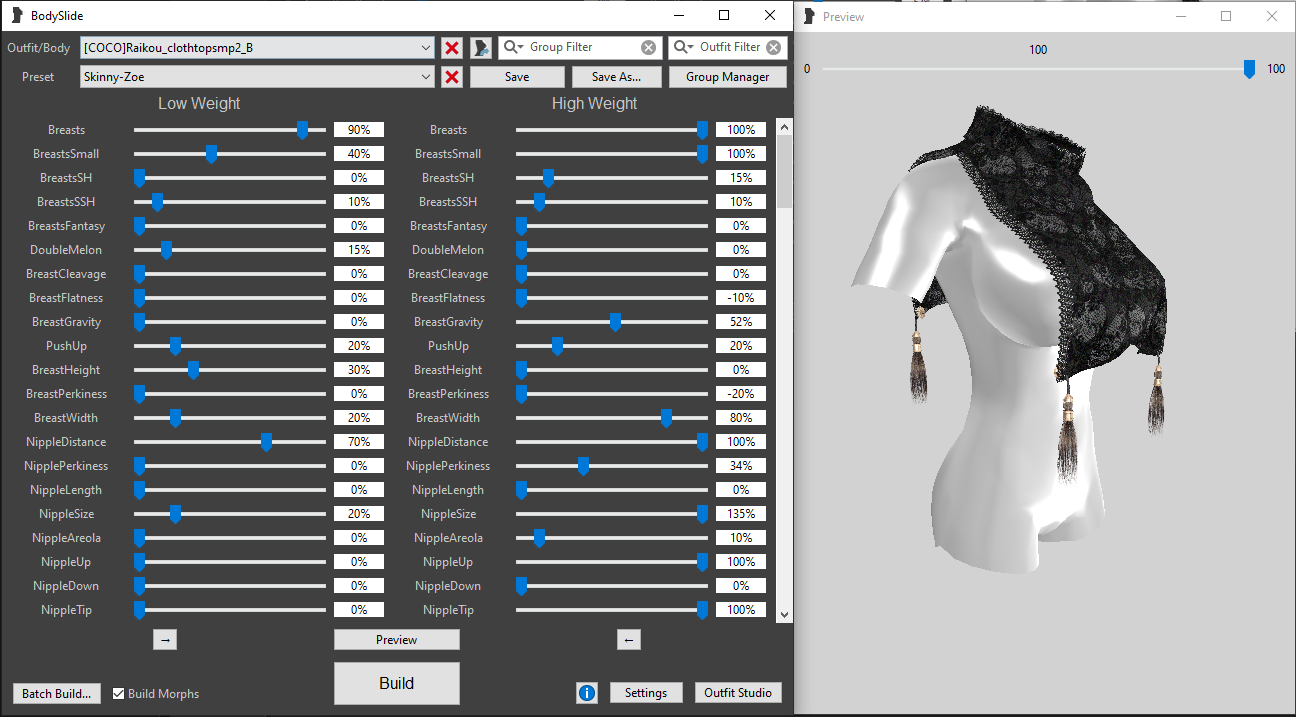Click the High Weight NipplePerkiness slider
The image size is (1296, 717).
click(x=612, y=466)
